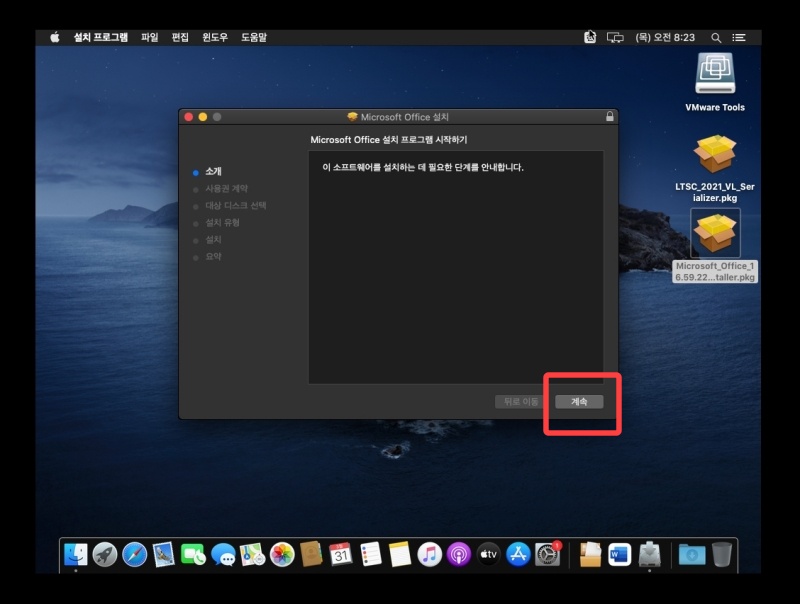Open System Preferences with badge in Dock

547,554
